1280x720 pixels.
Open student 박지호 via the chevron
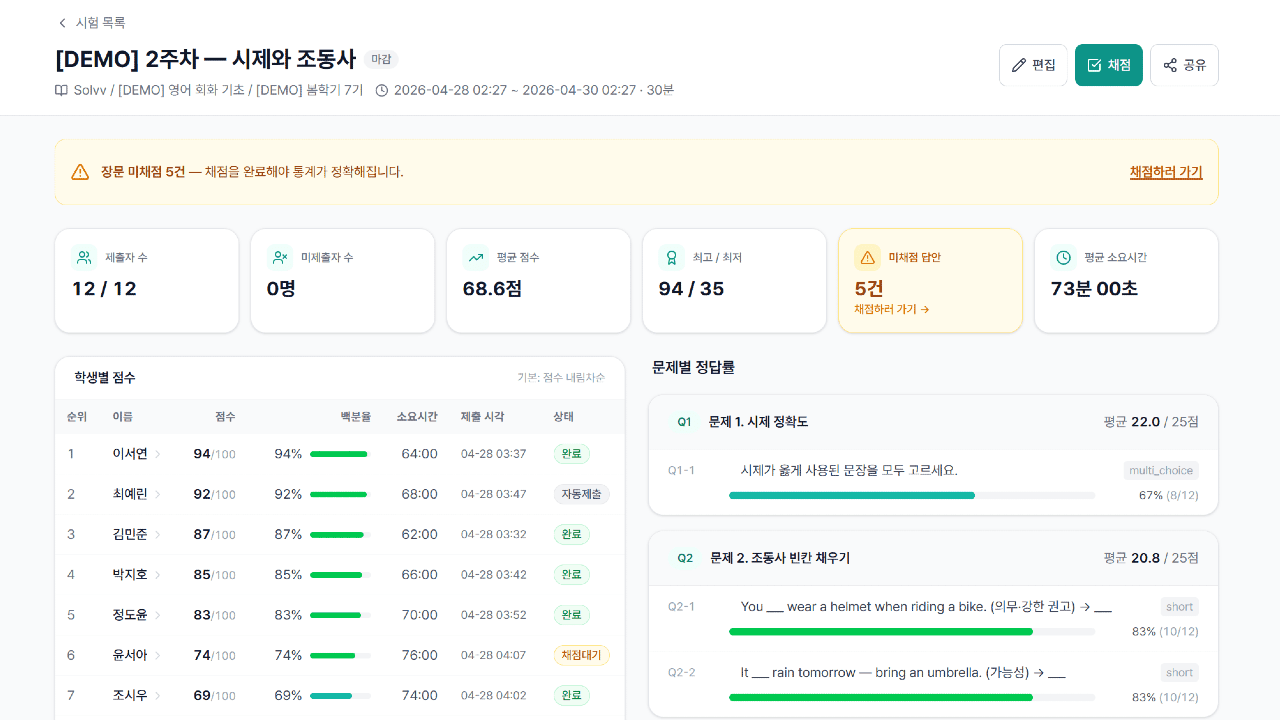pyautogui.click(x=158, y=575)
